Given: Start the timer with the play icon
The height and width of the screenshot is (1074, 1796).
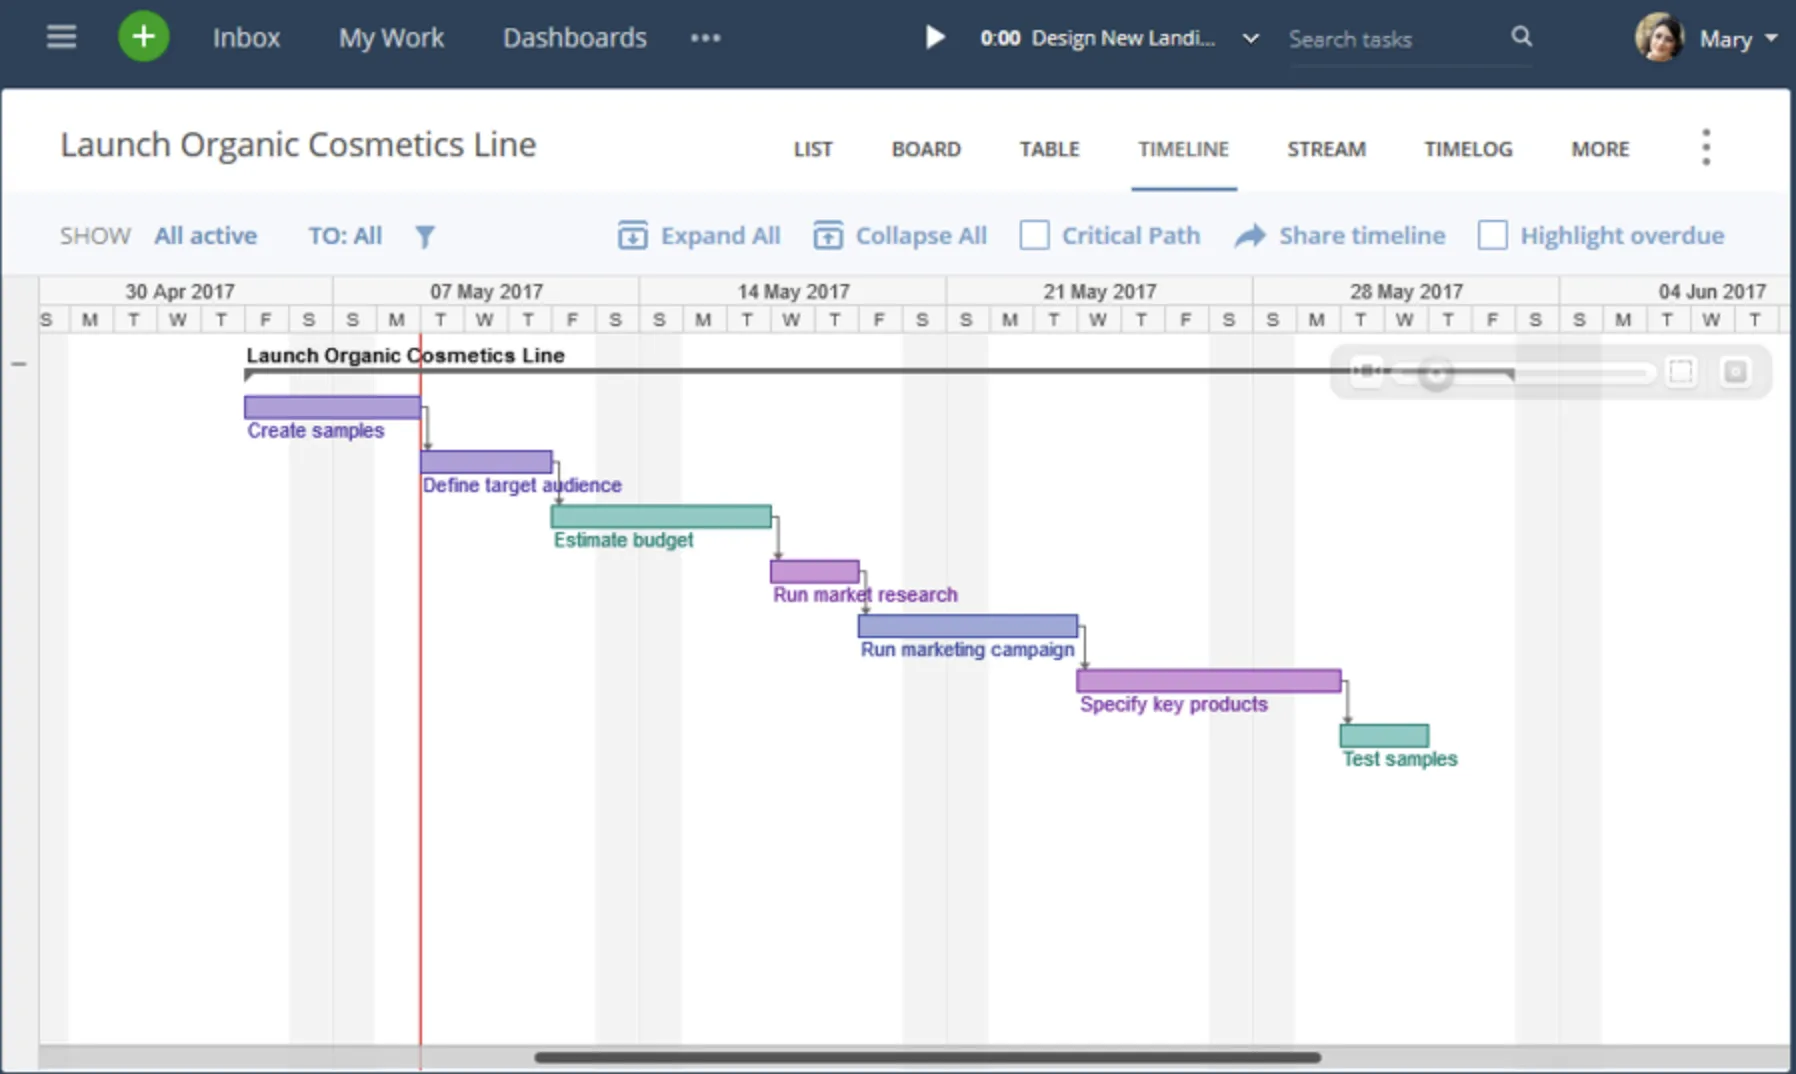Looking at the screenshot, I should coord(934,37).
